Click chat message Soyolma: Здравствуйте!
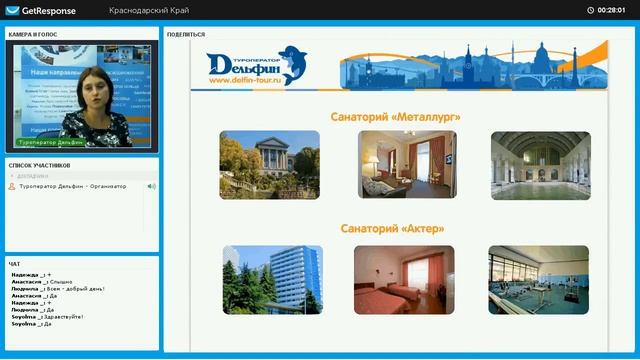The image size is (640, 360). point(47,317)
